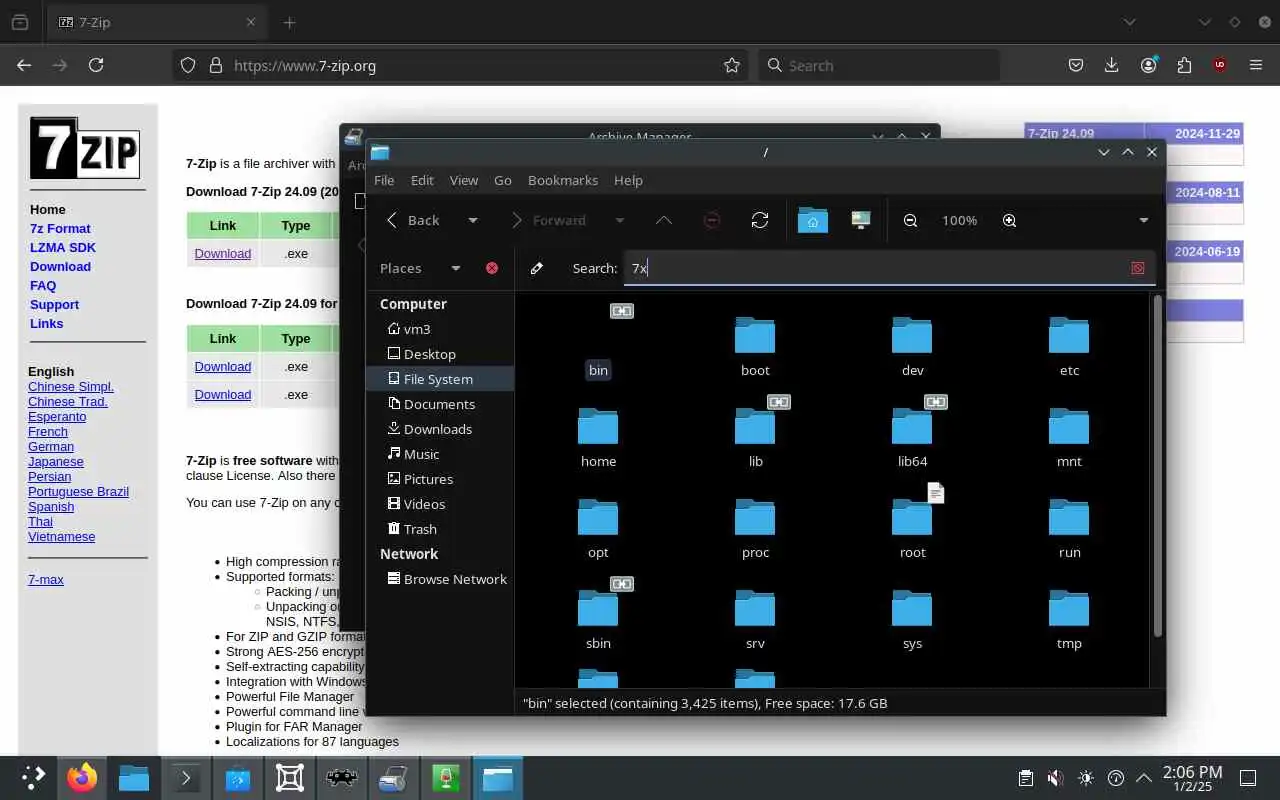Close the Places sidebar
This screenshot has height=800, width=1280.
[x=492, y=268]
